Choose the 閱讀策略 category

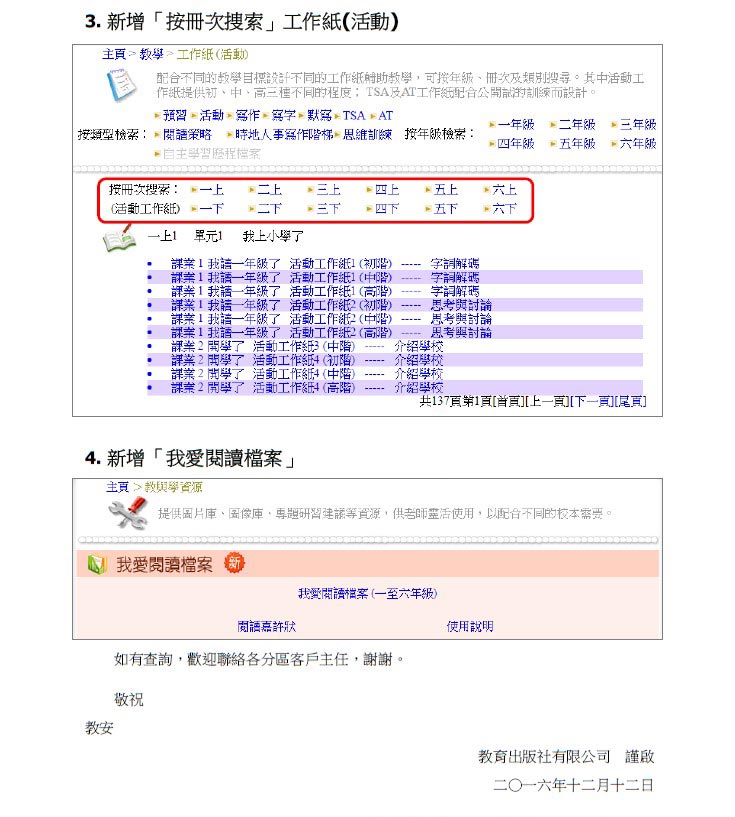[186, 134]
